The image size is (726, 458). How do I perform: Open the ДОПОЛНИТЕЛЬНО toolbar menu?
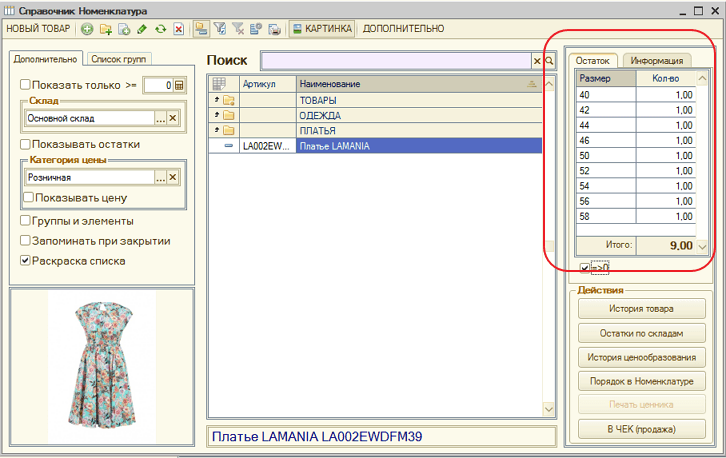click(403, 29)
